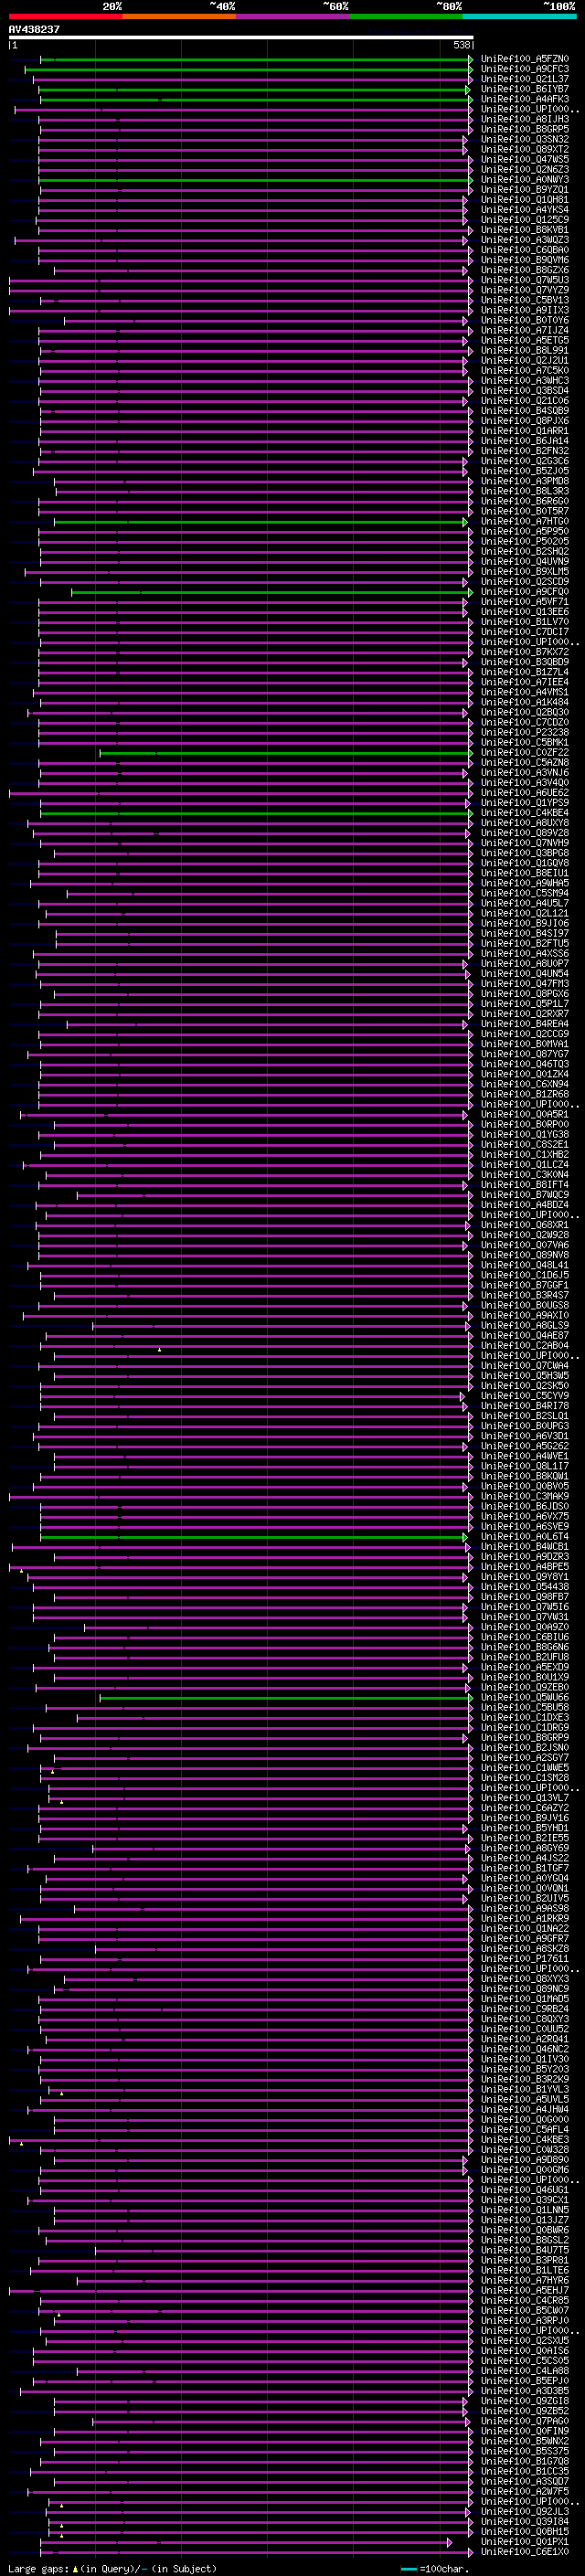Viewport: 585px width, 2576px height.
Task: Click label UniRef100_A9IIX3
Action: click(525, 310)
